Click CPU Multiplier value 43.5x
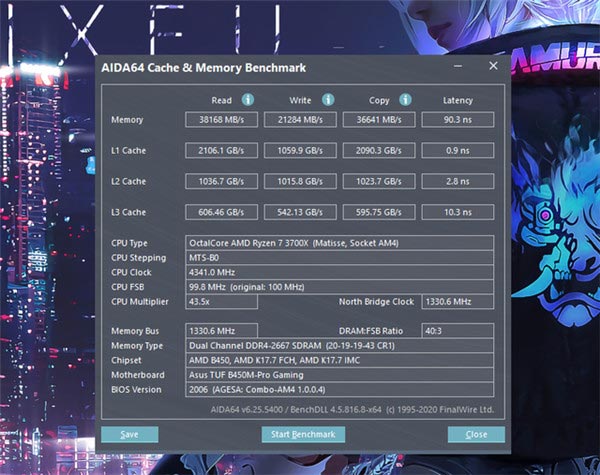Viewport: 600px width, 475px height. [x=222, y=302]
